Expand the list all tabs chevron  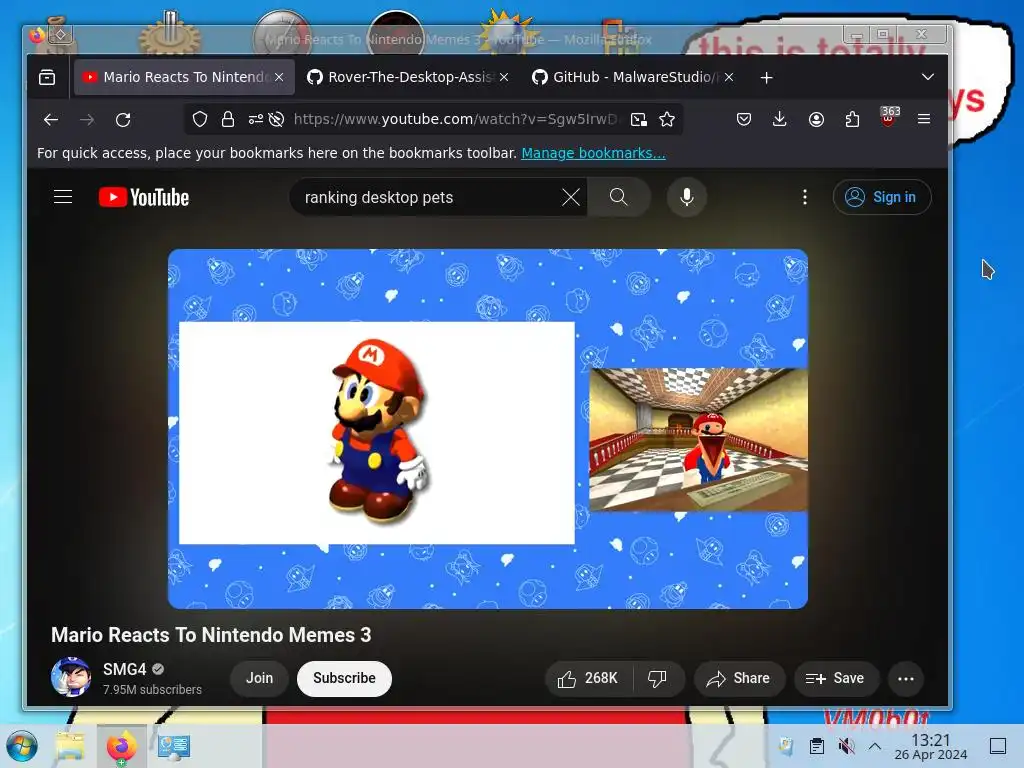click(927, 77)
